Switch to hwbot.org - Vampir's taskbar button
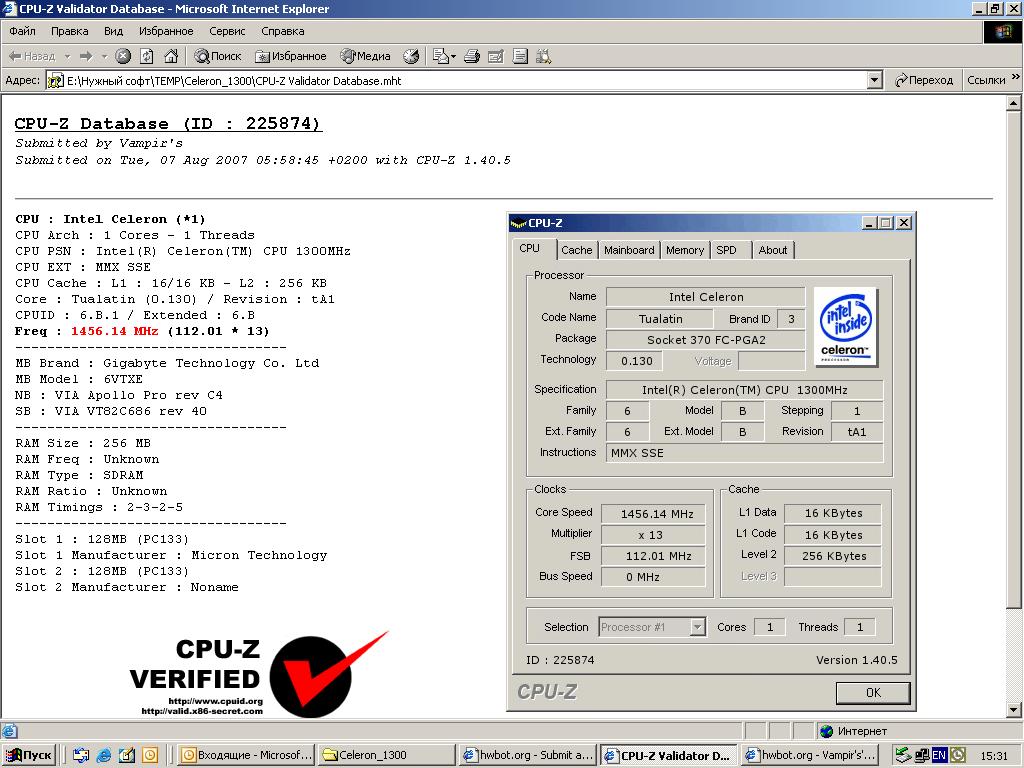 [810, 755]
